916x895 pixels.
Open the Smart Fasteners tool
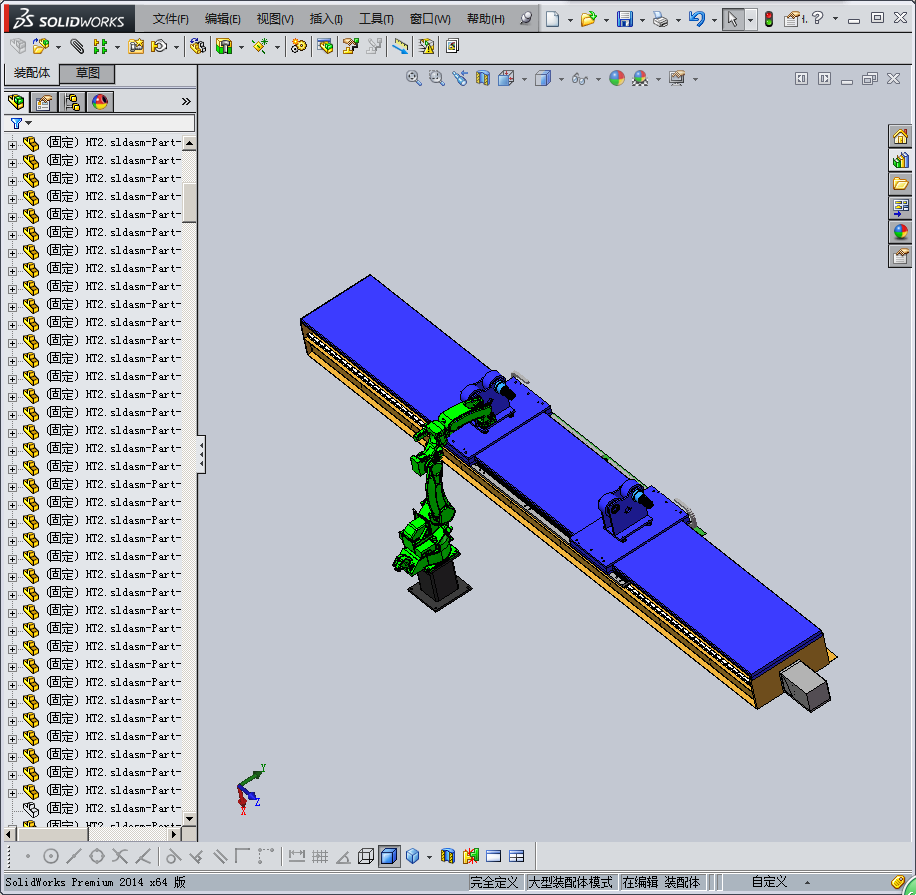[136, 46]
